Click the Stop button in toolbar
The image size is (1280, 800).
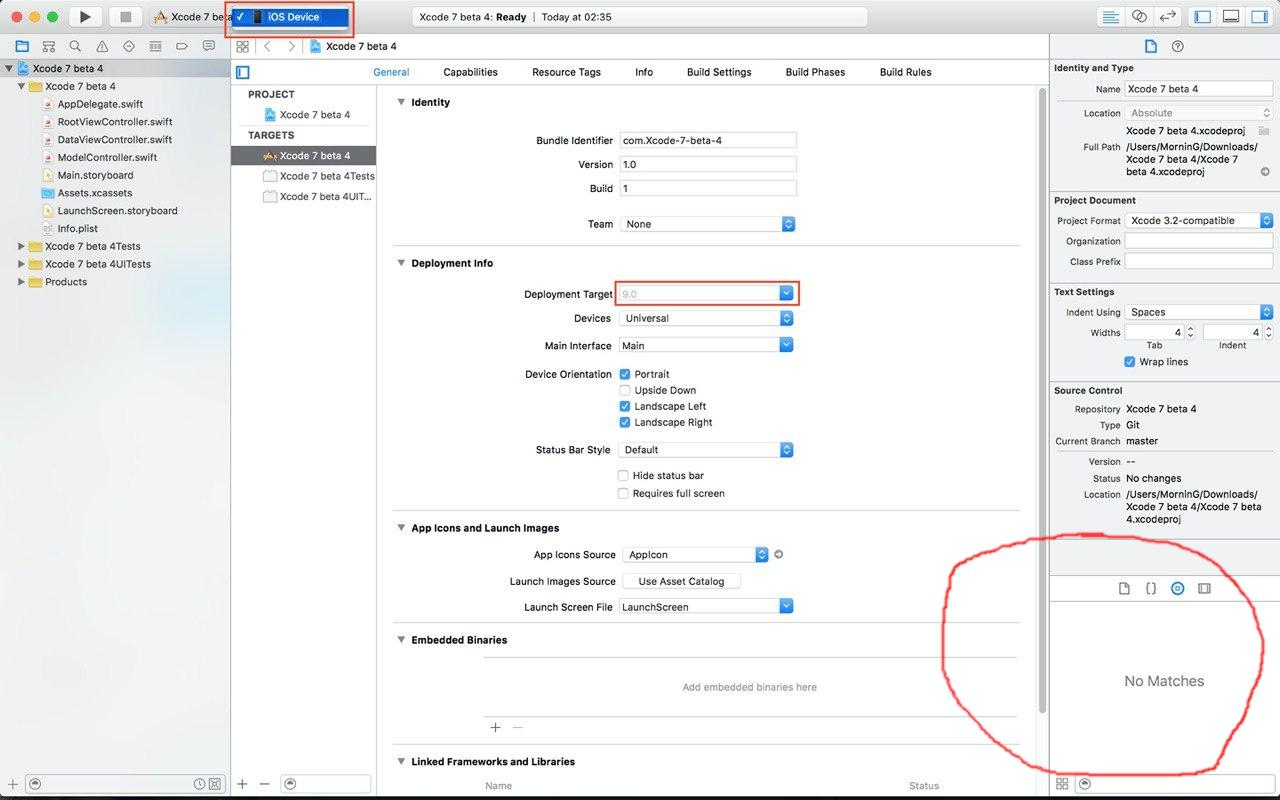pyautogui.click(x=125, y=17)
